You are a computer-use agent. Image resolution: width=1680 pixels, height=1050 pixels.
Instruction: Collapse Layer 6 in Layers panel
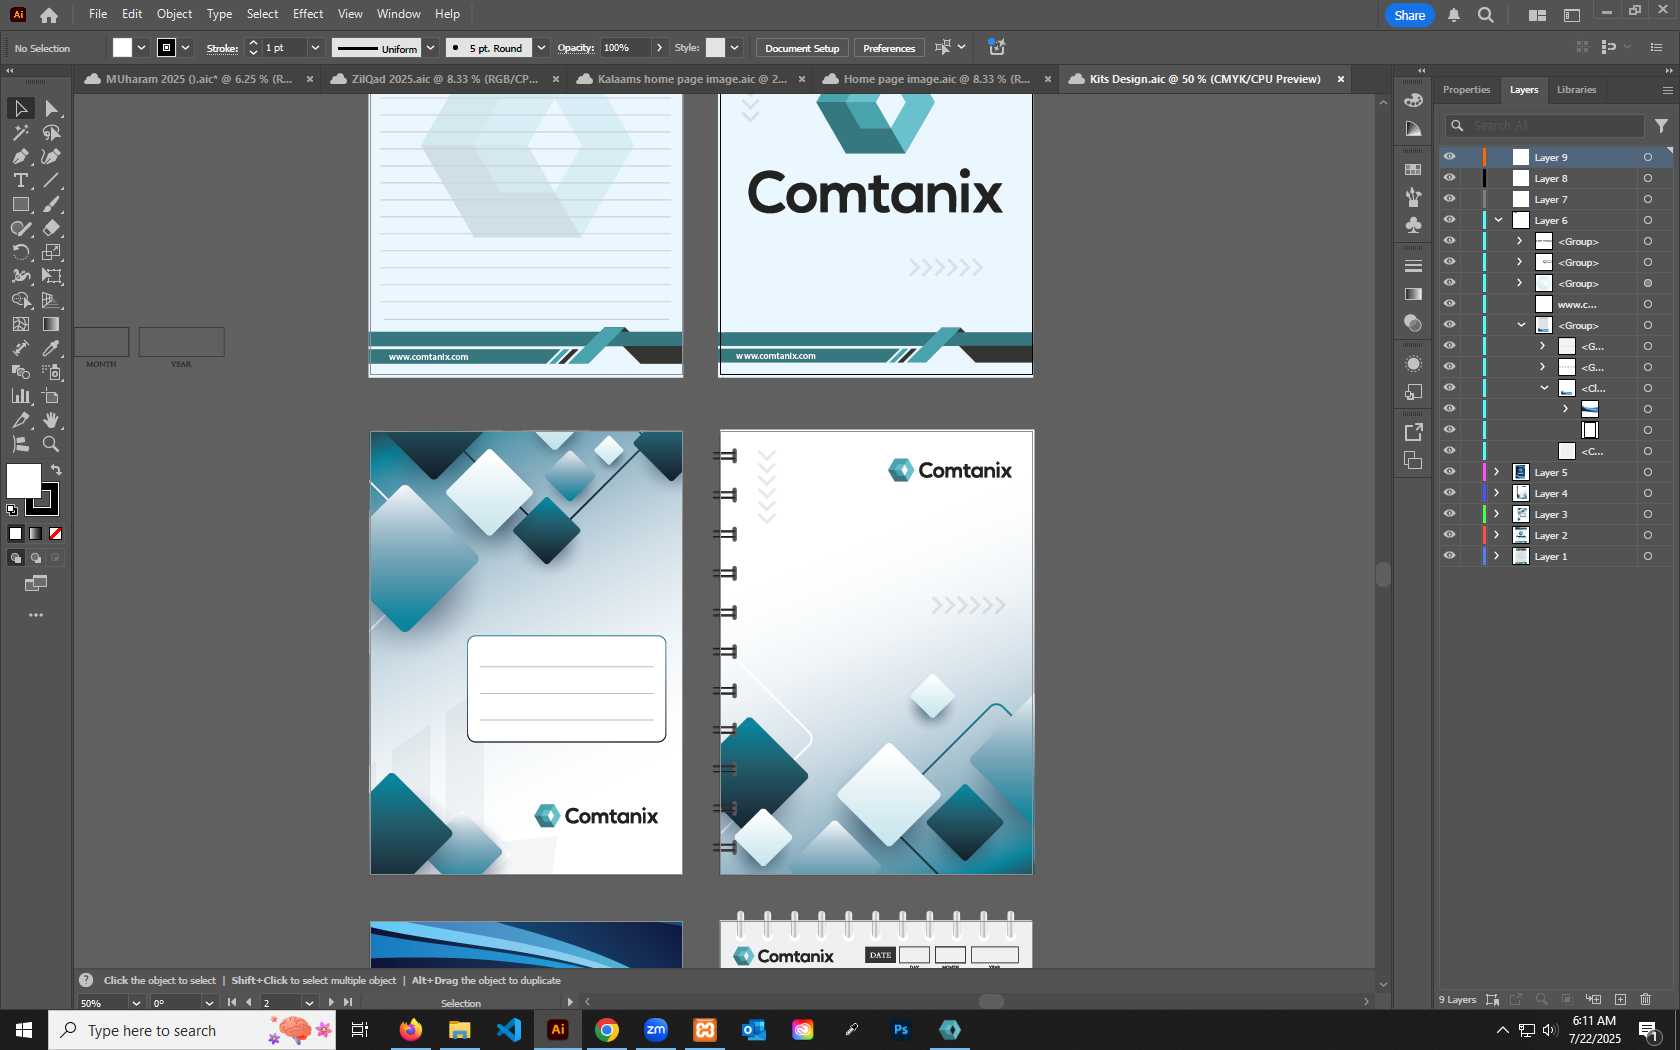pos(1498,220)
